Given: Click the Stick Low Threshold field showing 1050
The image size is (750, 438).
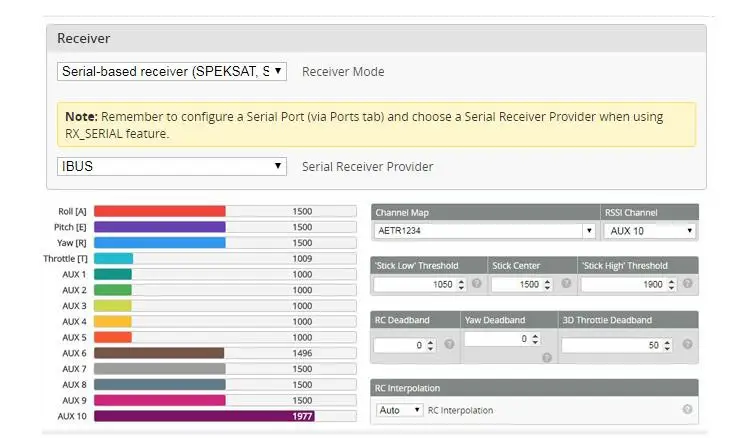Looking at the screenshot, I should [420, 285].
